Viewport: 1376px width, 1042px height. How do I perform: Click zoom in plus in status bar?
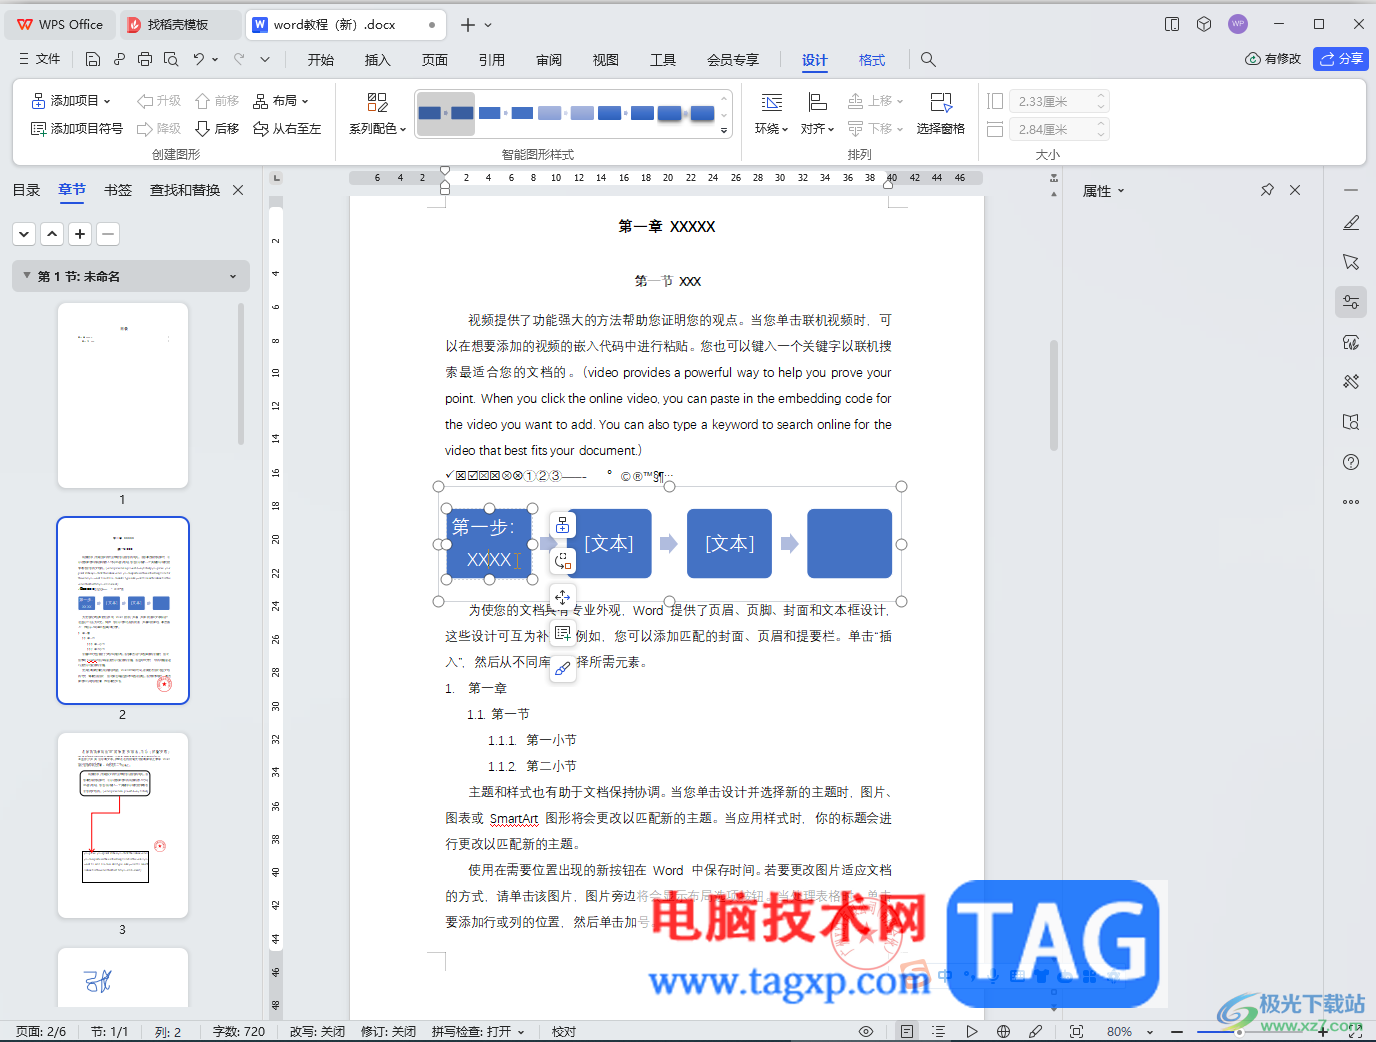pyautogui.click(x=1323, y=1031)
